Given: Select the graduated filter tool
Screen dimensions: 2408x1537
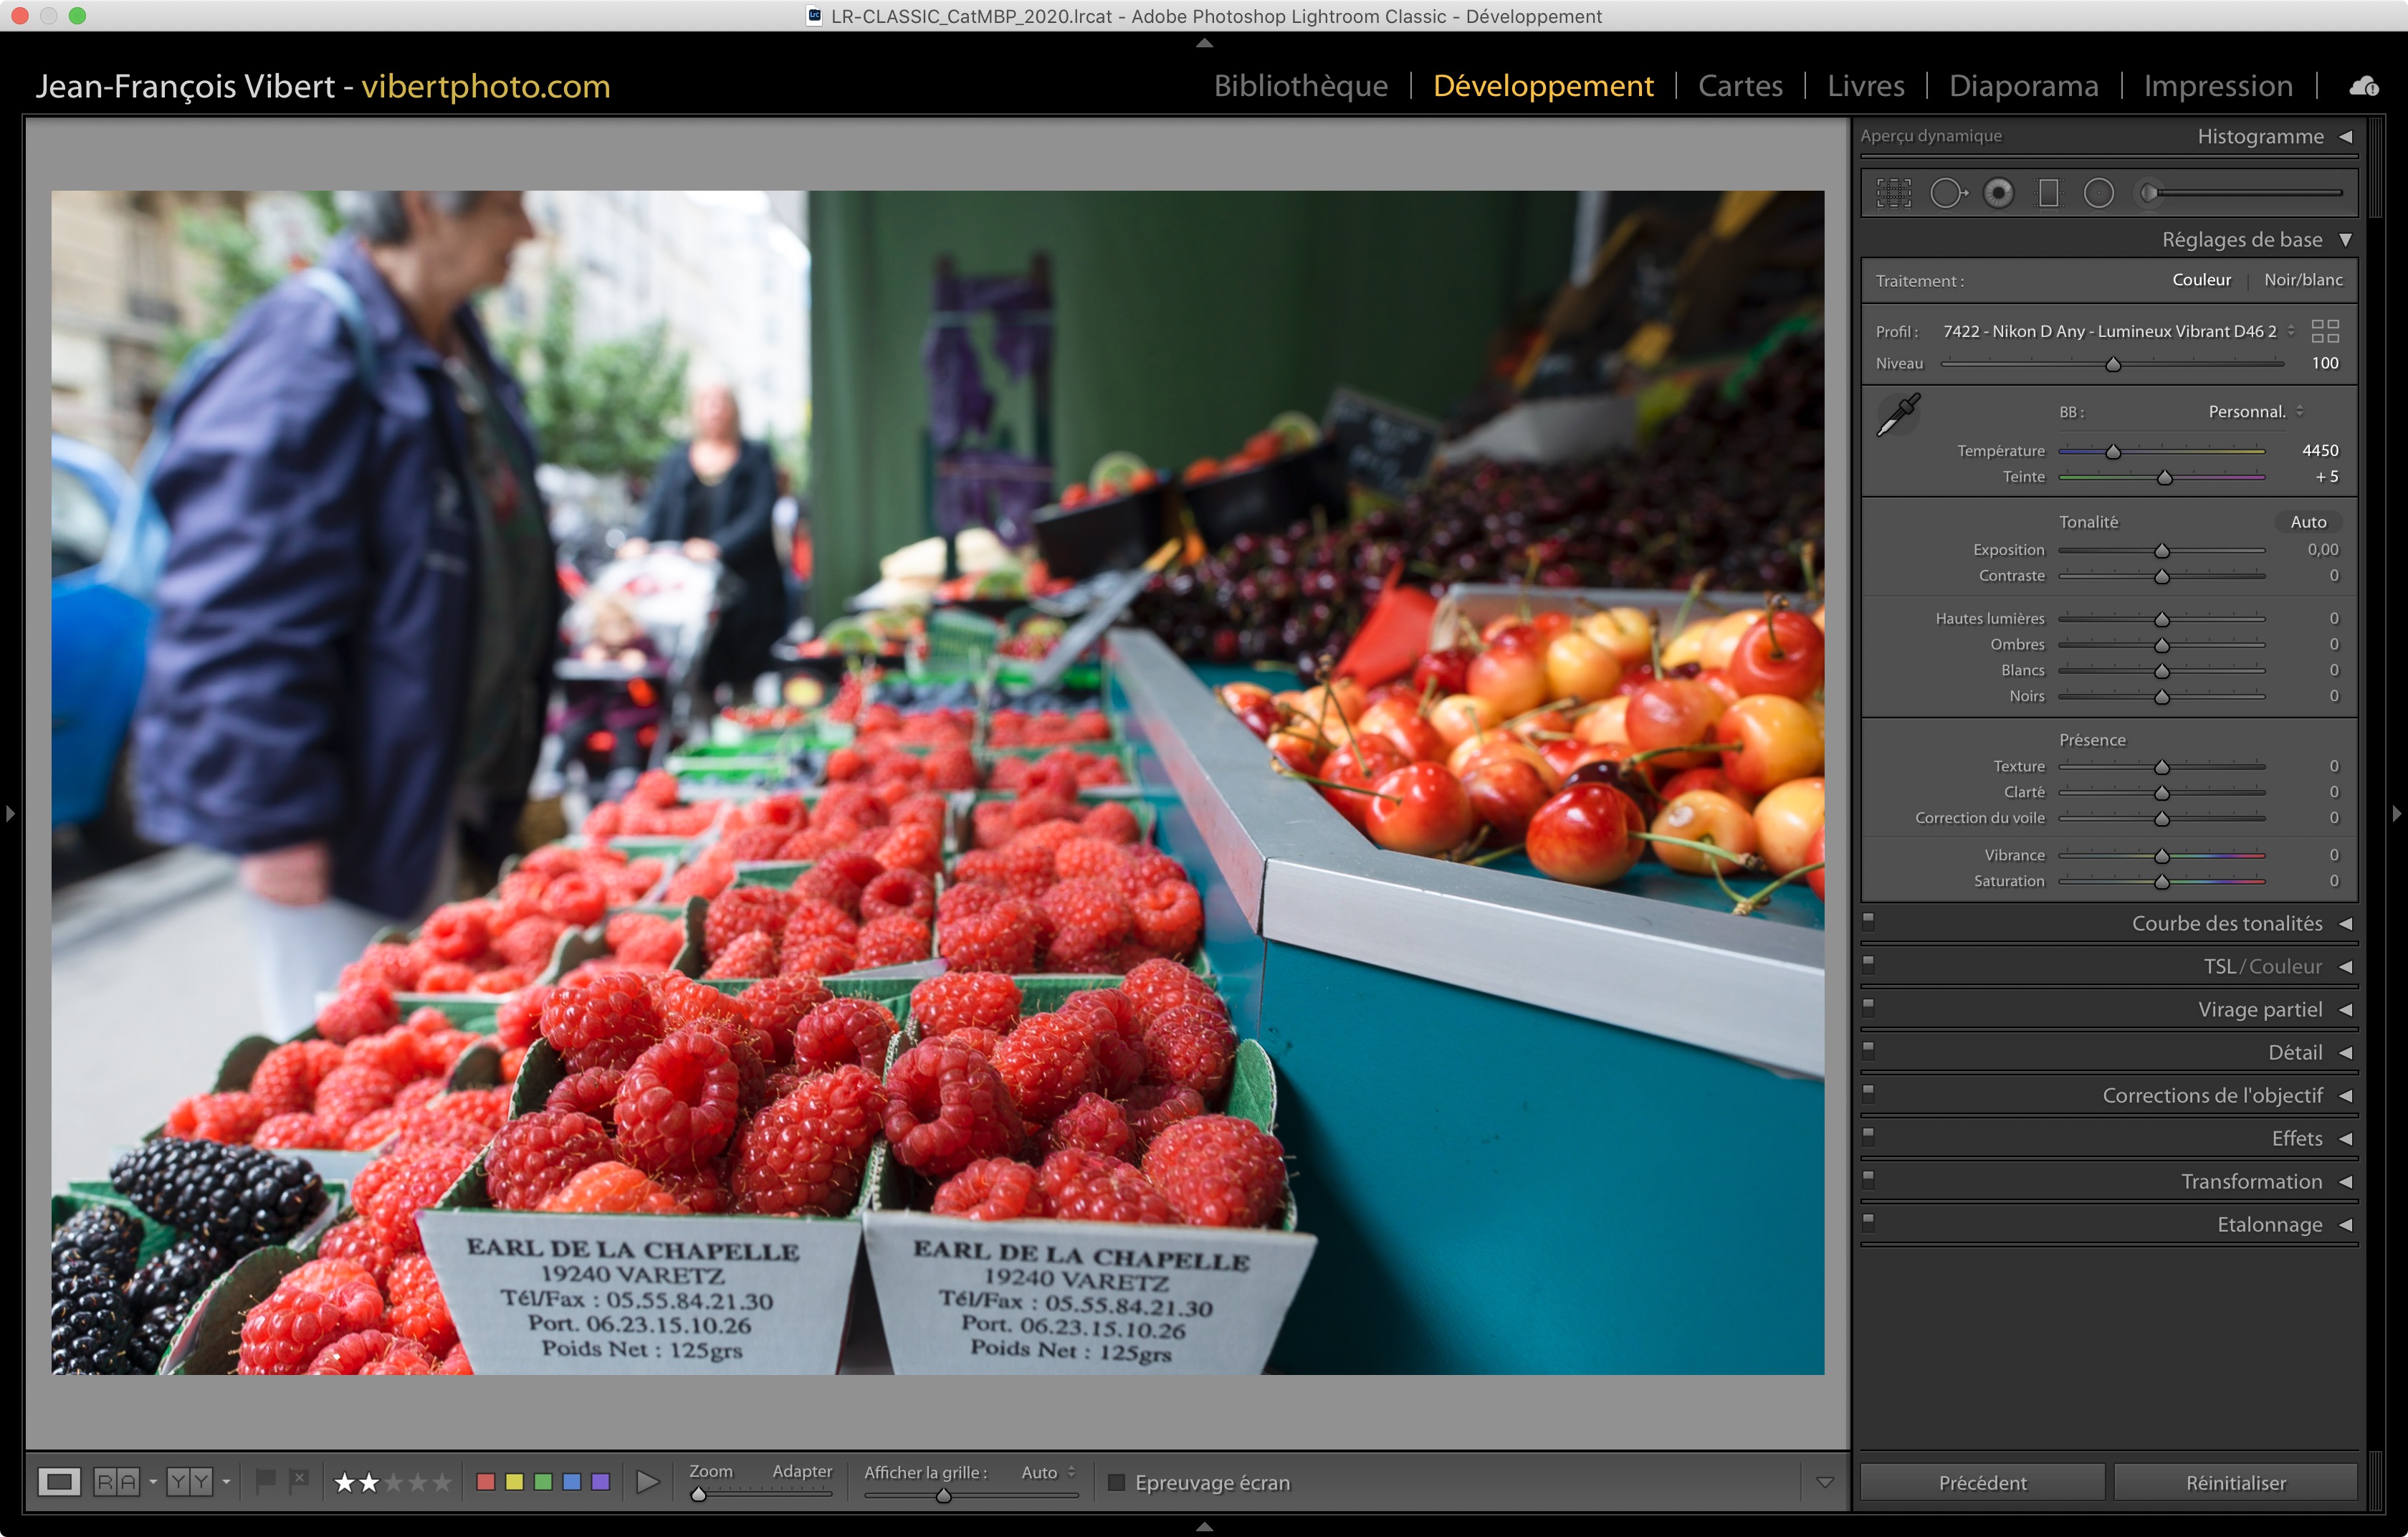Looking at the screenshot, I should tap(2048, 193).
